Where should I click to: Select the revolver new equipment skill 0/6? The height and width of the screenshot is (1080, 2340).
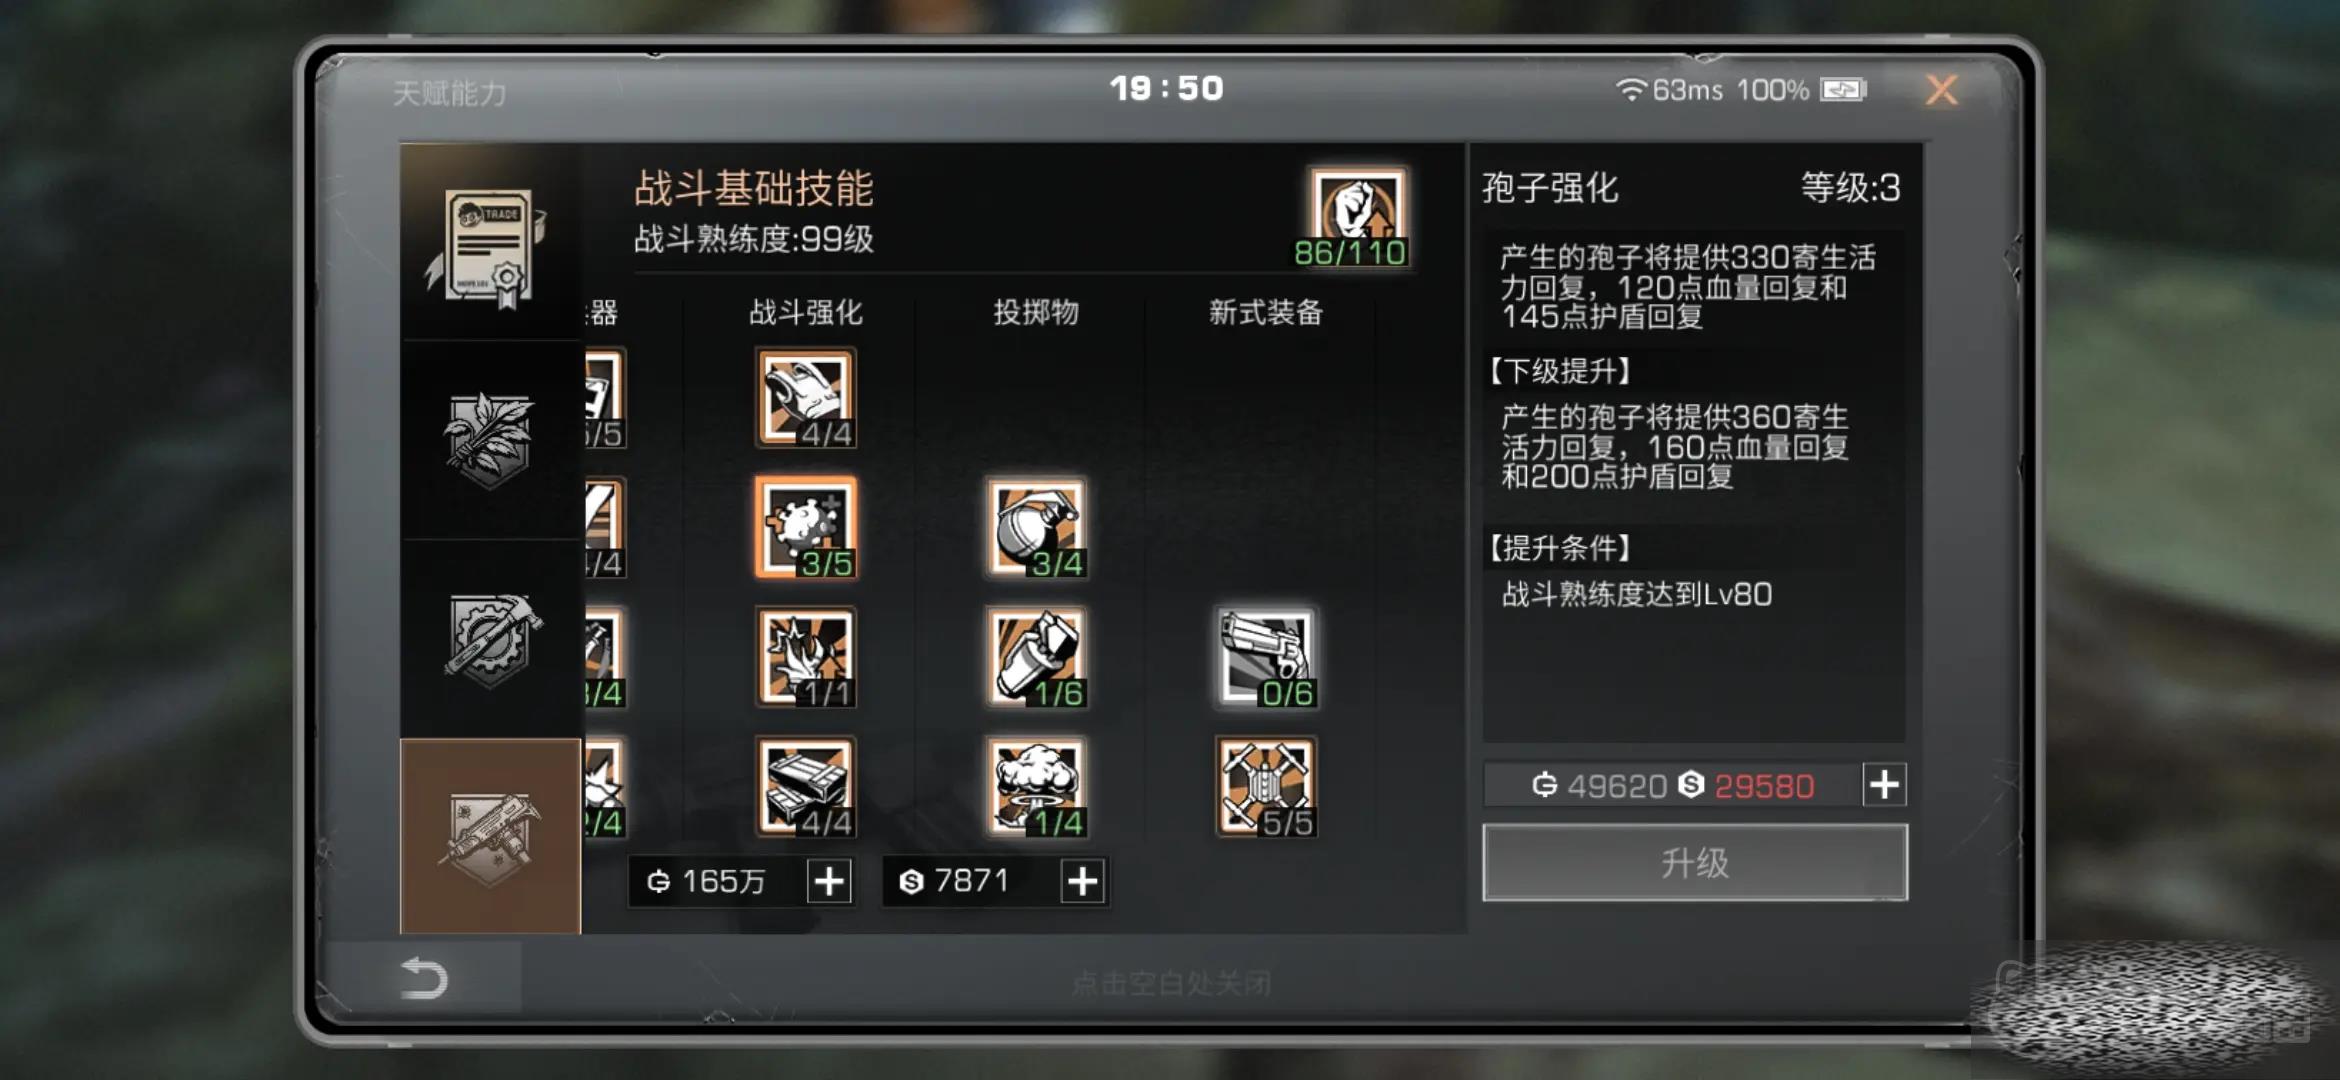tap(1267, 657)
